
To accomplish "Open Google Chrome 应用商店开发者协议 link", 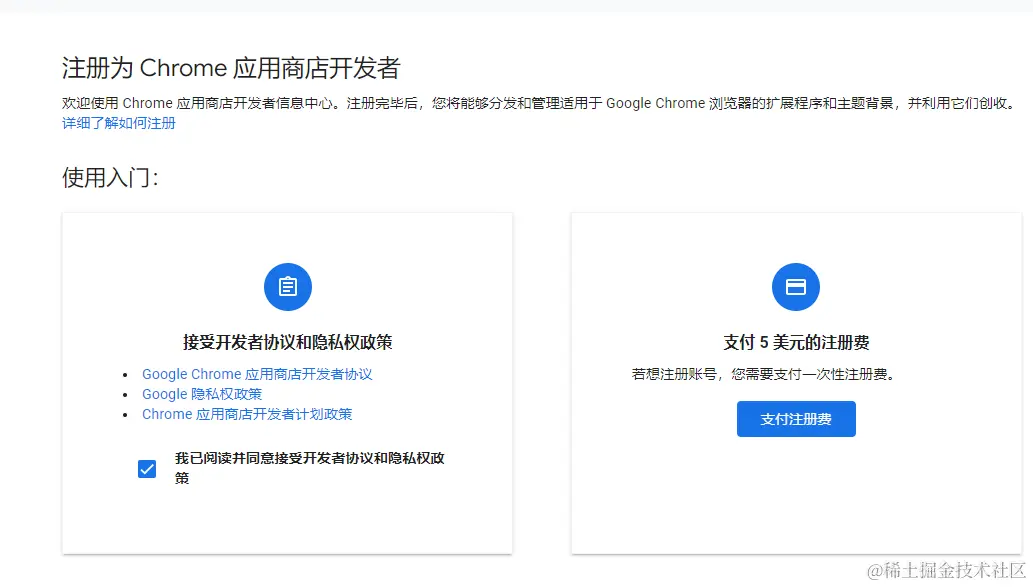I will (257, 374).
